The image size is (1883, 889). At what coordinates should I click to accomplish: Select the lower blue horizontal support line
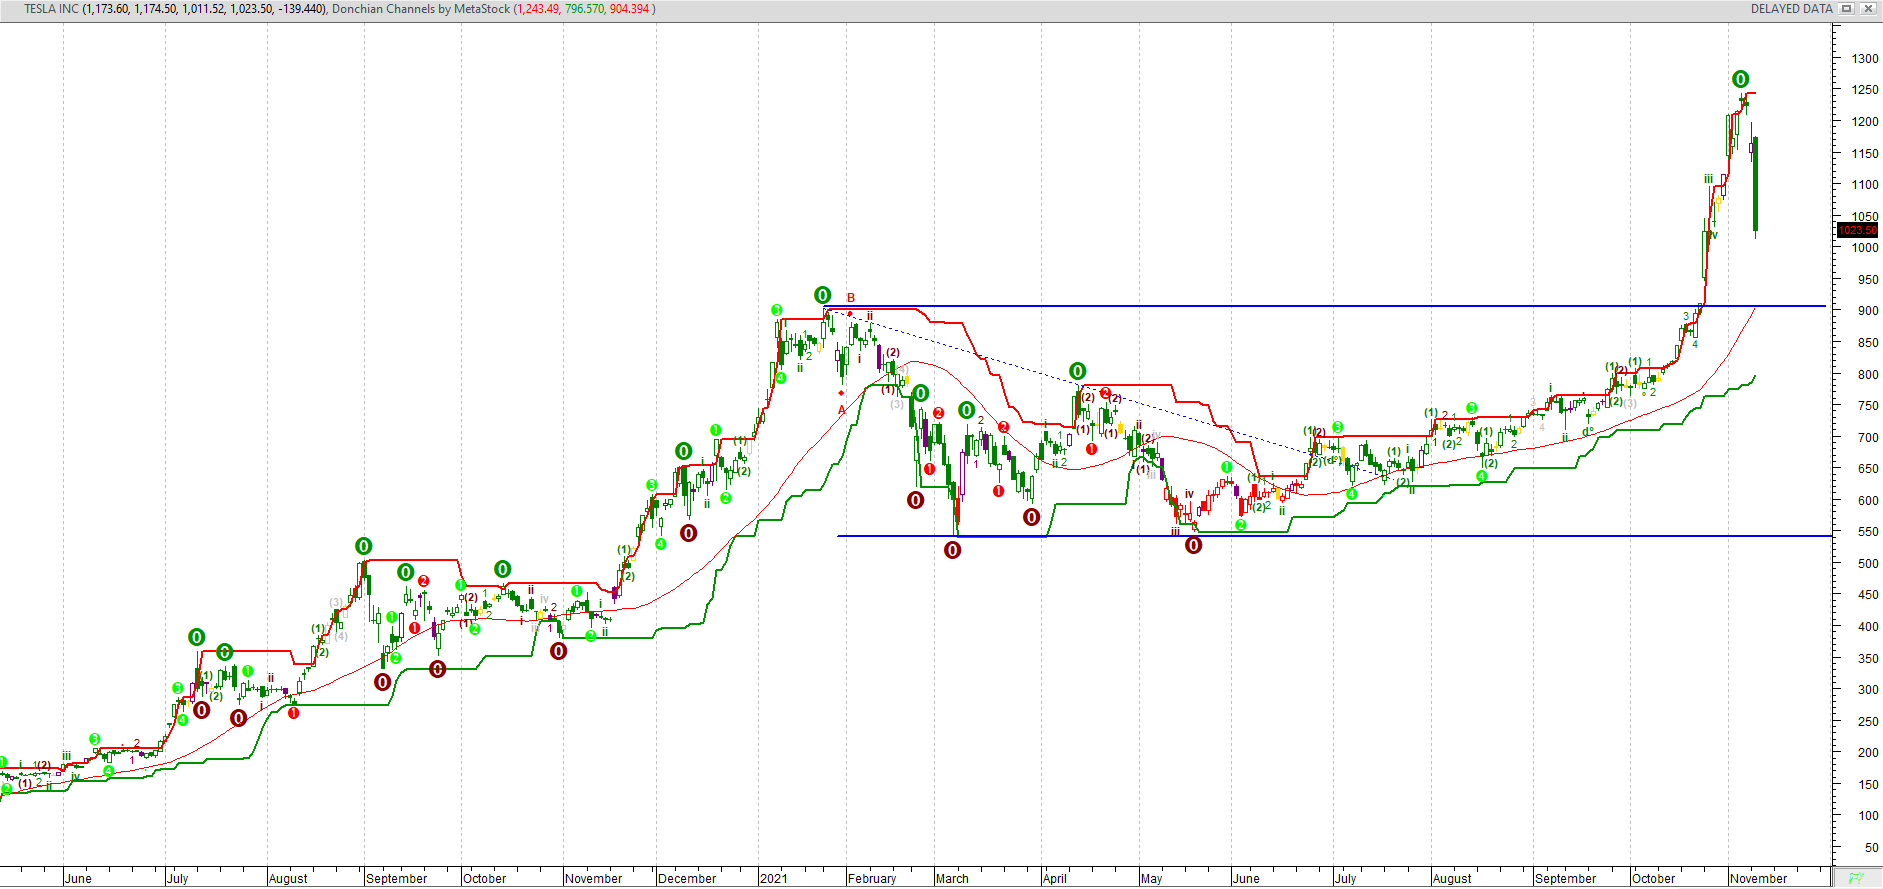coord(1400,536)
